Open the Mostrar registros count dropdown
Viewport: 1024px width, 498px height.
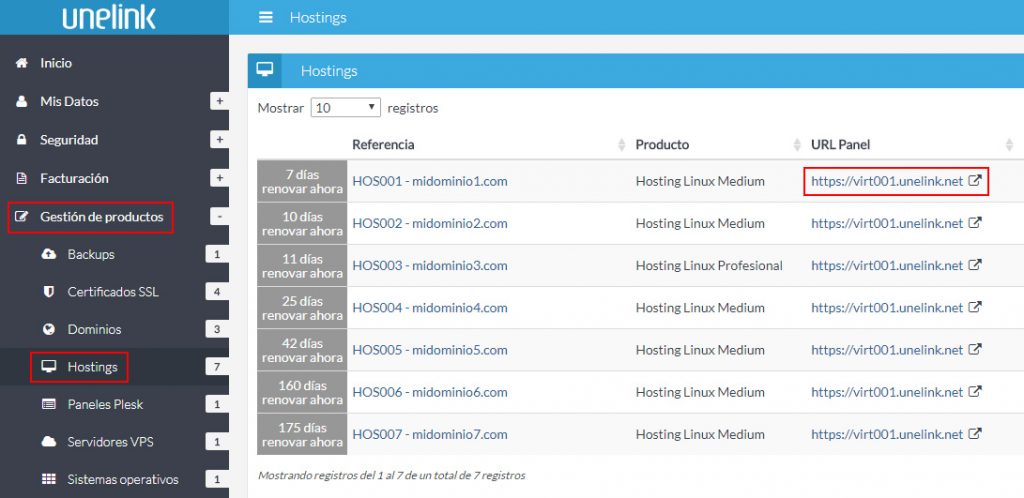pos(345,108)
